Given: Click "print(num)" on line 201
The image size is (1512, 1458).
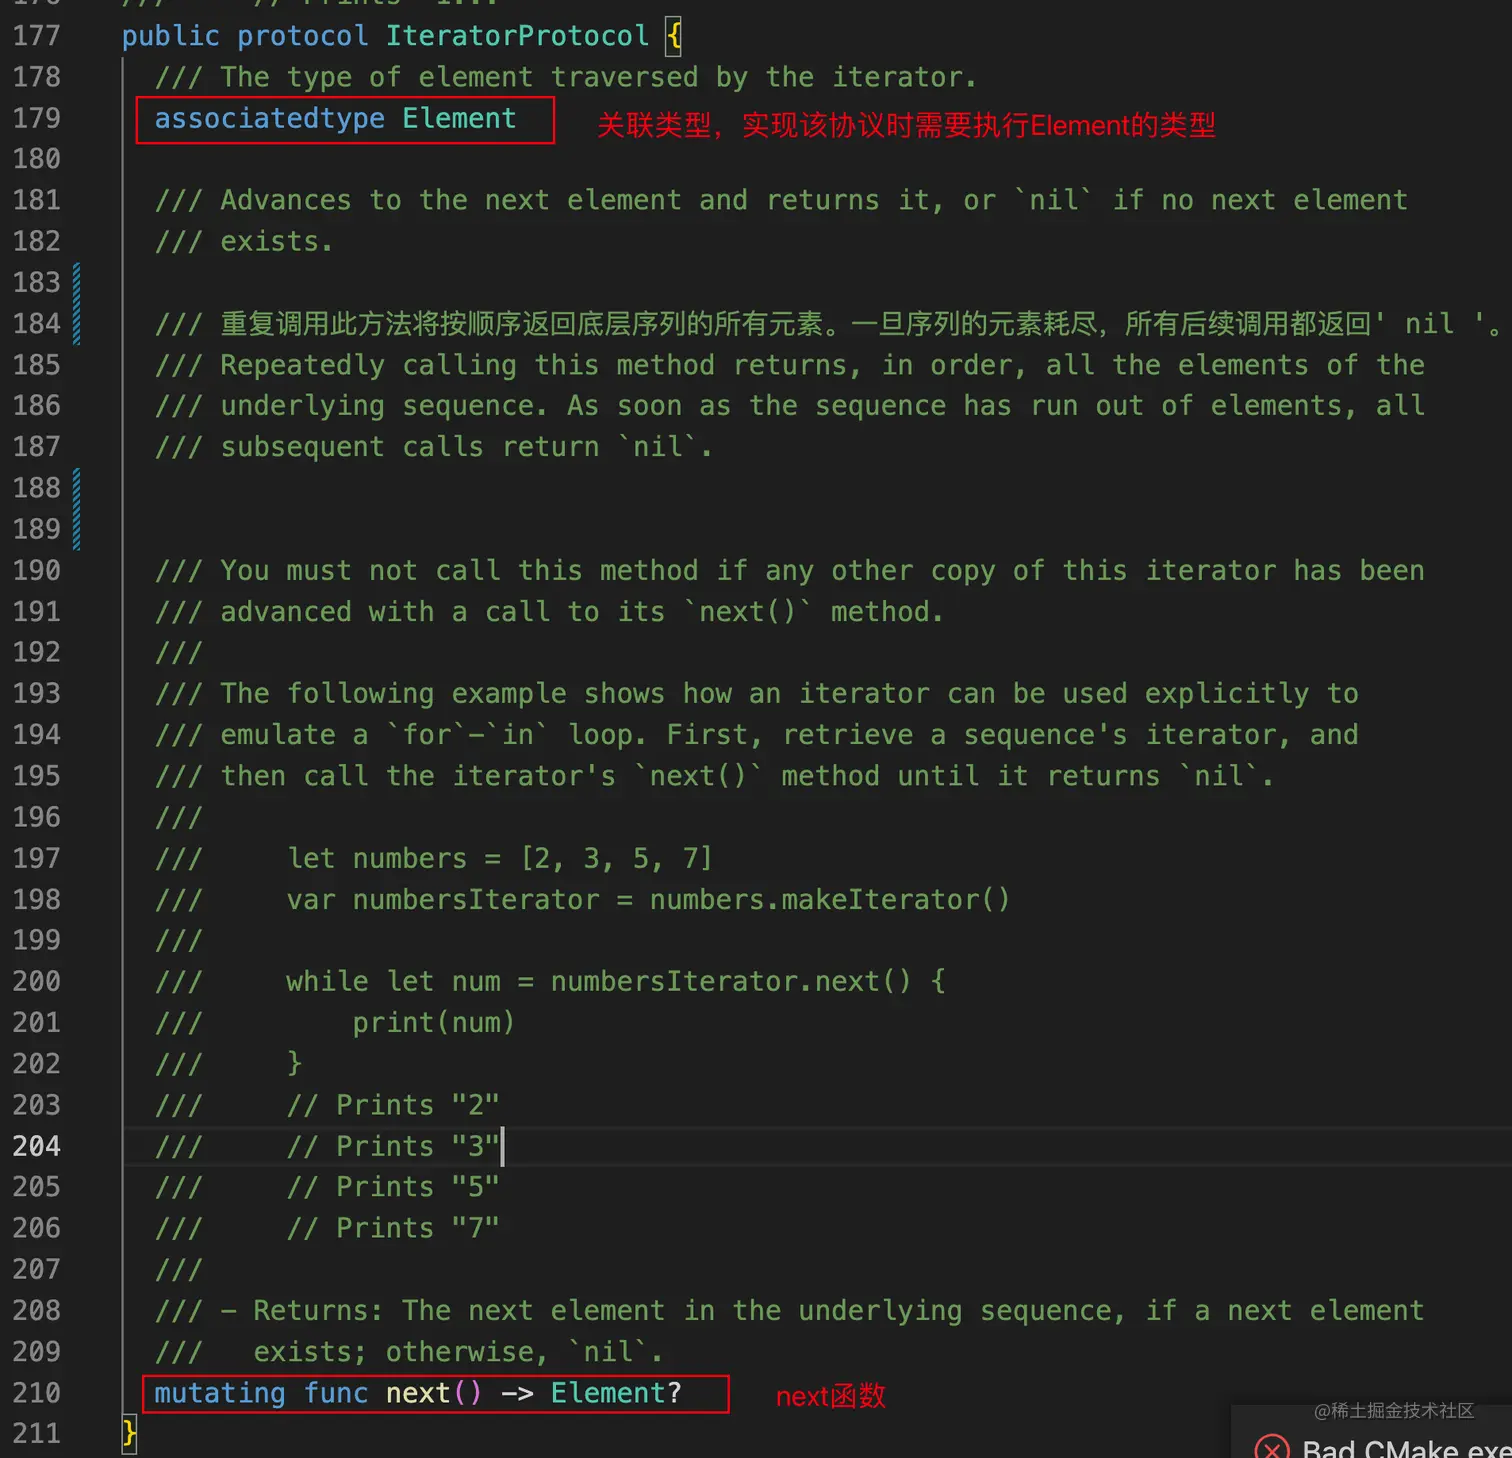Looking at the screenshot, I should 434,1022.
